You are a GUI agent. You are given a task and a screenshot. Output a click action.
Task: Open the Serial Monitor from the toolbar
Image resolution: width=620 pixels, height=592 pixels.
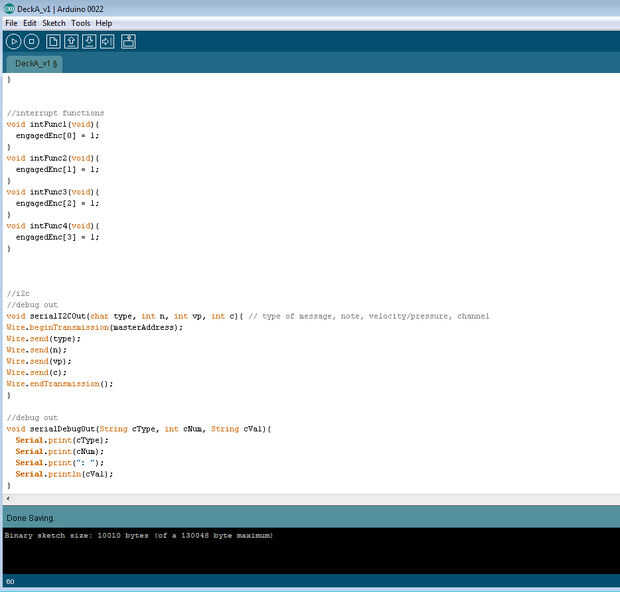(x=128, y=41)
